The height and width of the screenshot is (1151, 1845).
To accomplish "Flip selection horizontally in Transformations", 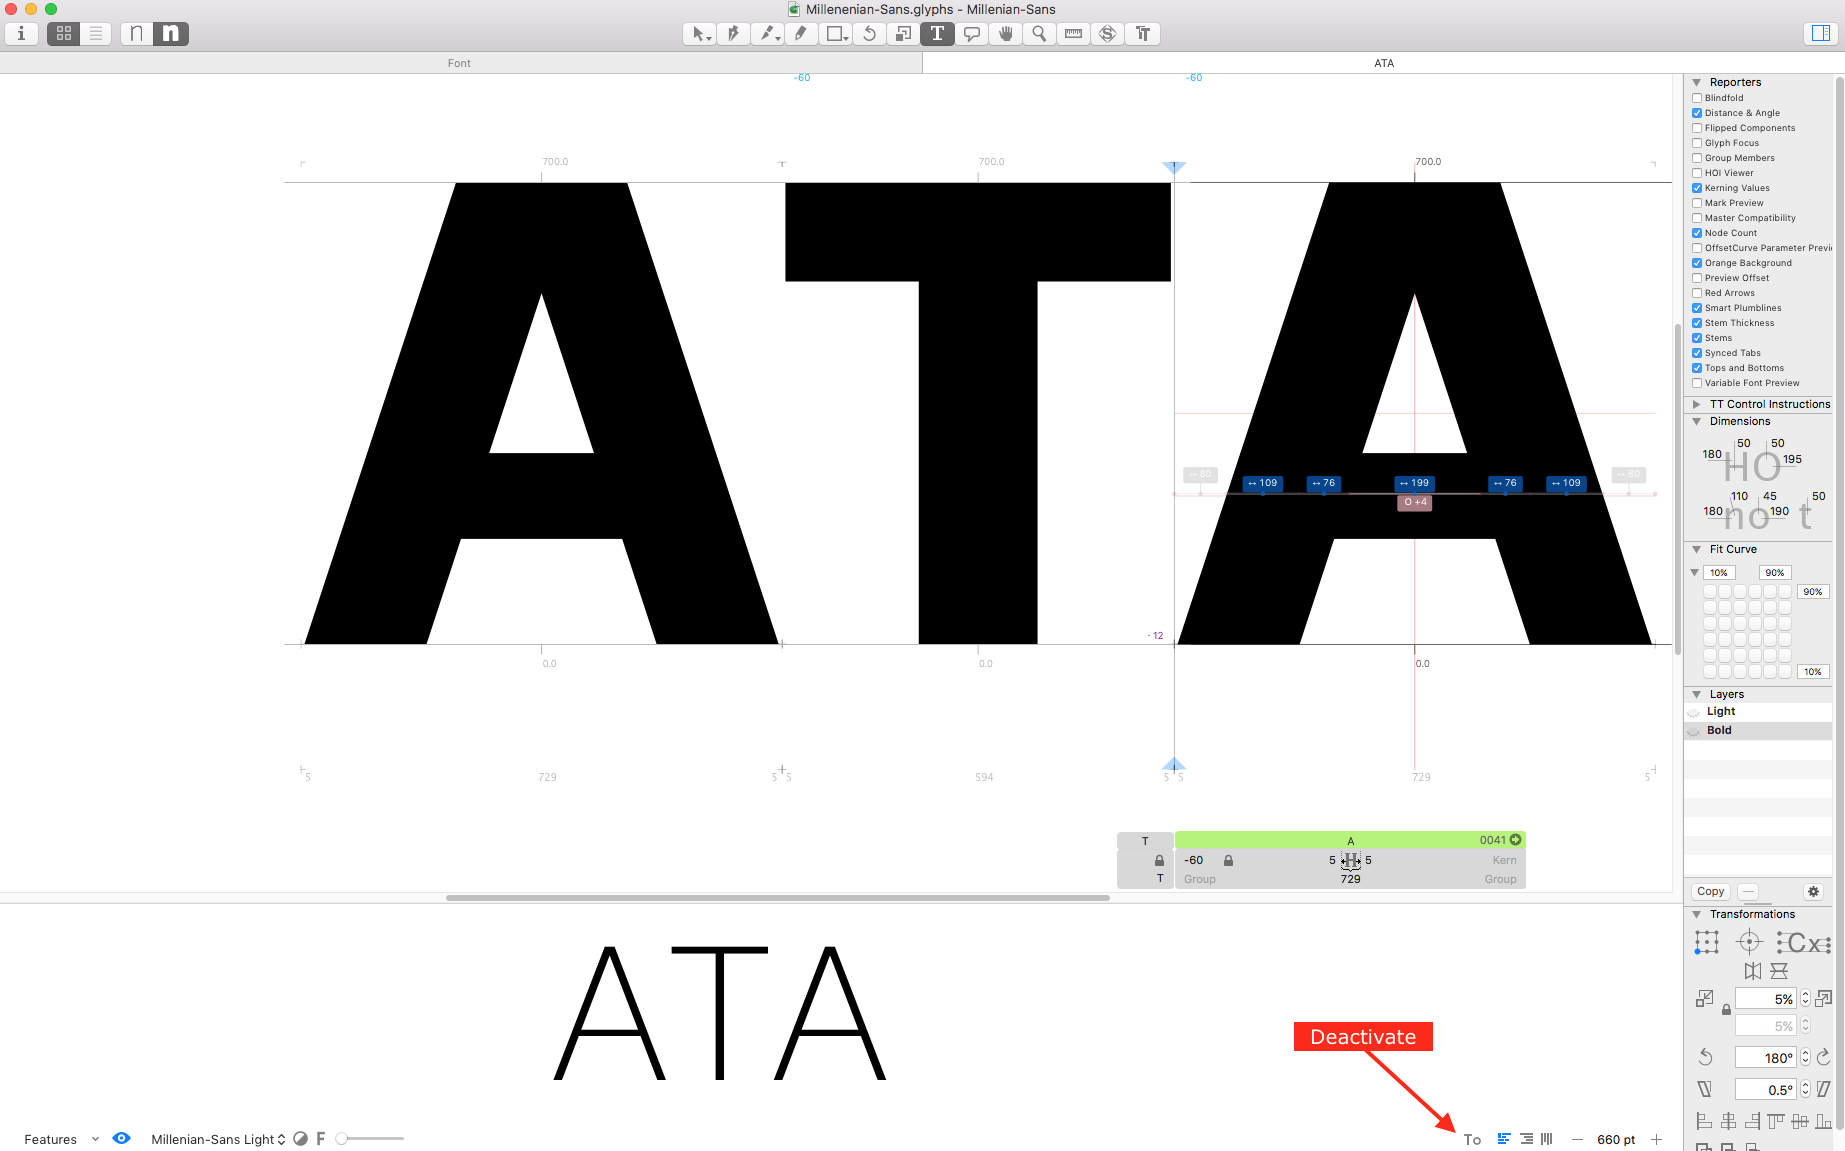I will 1752,971.
